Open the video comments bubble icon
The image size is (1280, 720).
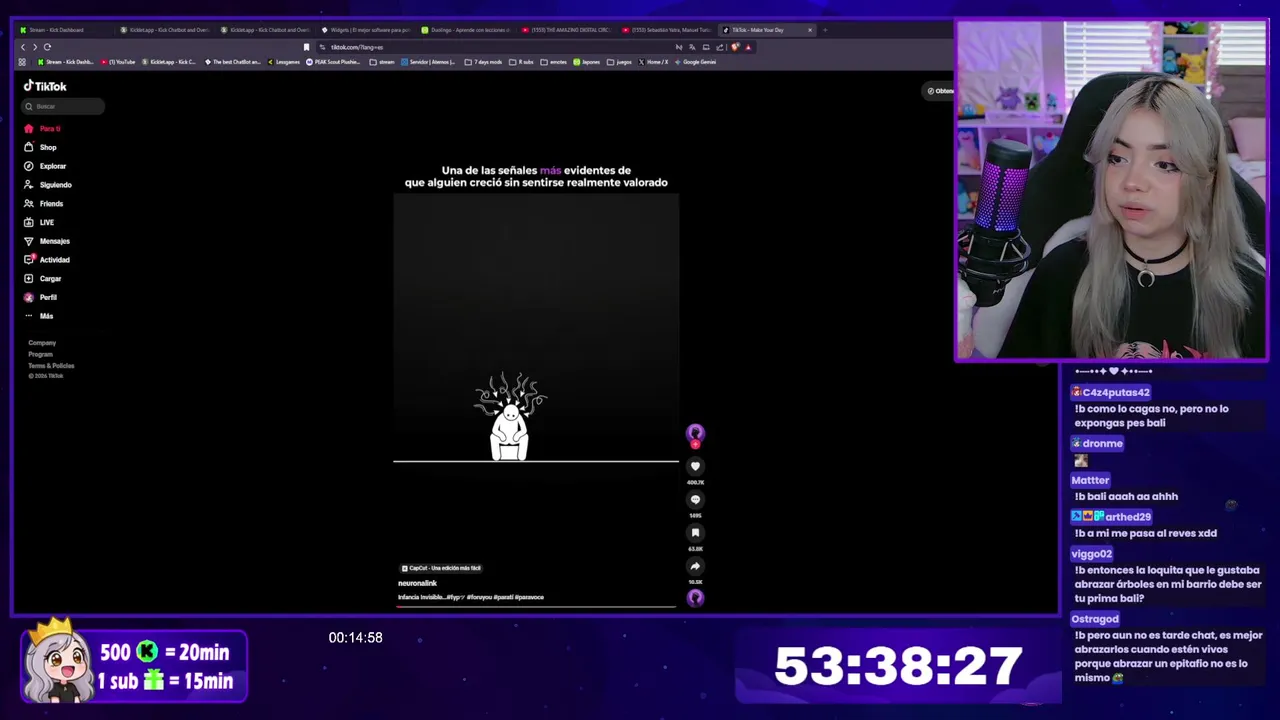point(695,499)
